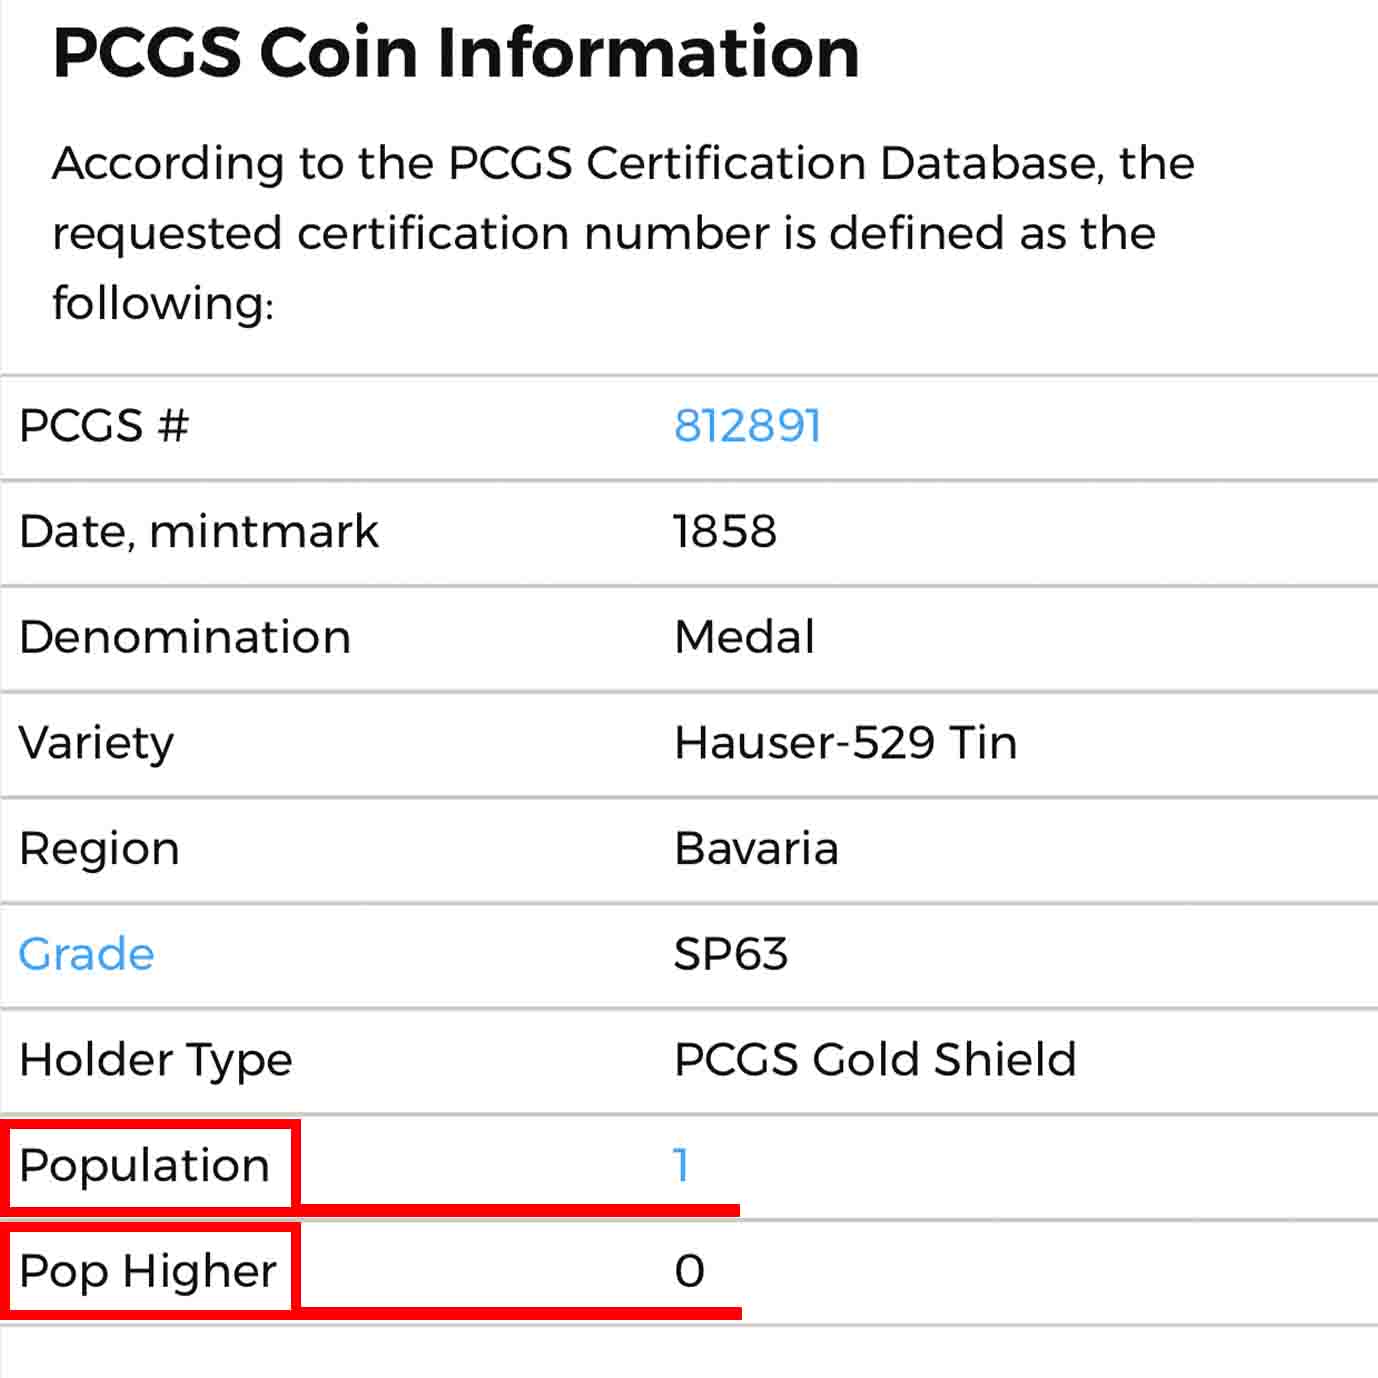1378x1378 pixels.
Task: Select the Hauser-529 Tin variety value
Action: click(845, 743)
